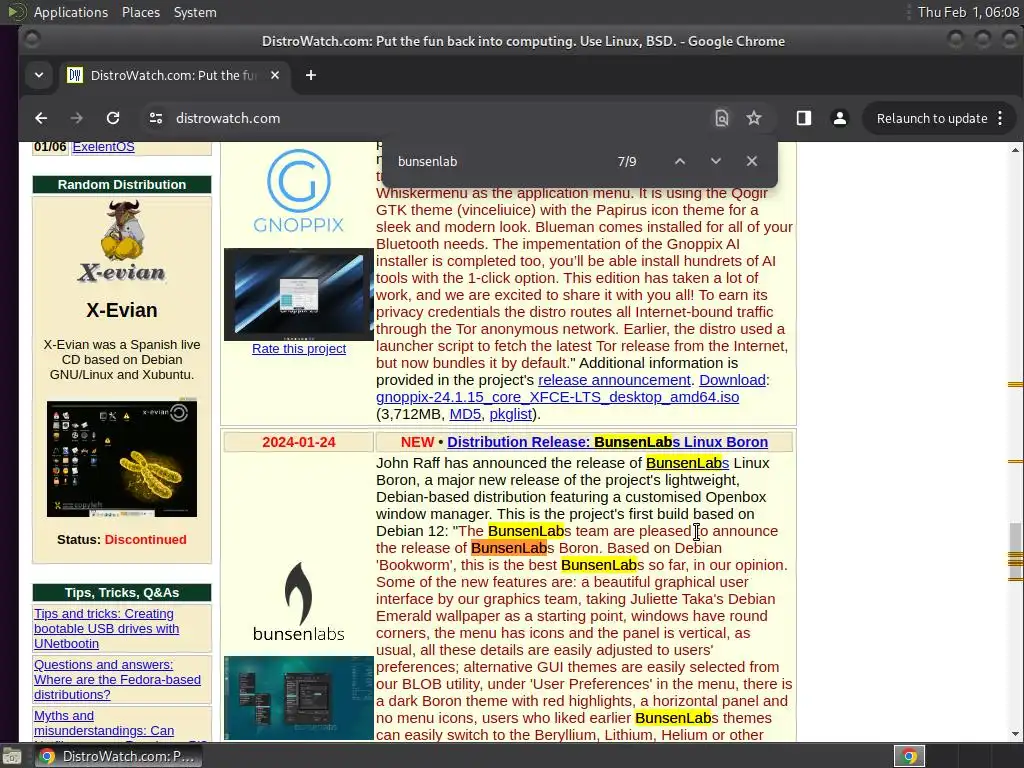The height and width of the screenshot is (768, 1024).
Task: Open the ExelentOS link
Action: [x=103, y=147]
